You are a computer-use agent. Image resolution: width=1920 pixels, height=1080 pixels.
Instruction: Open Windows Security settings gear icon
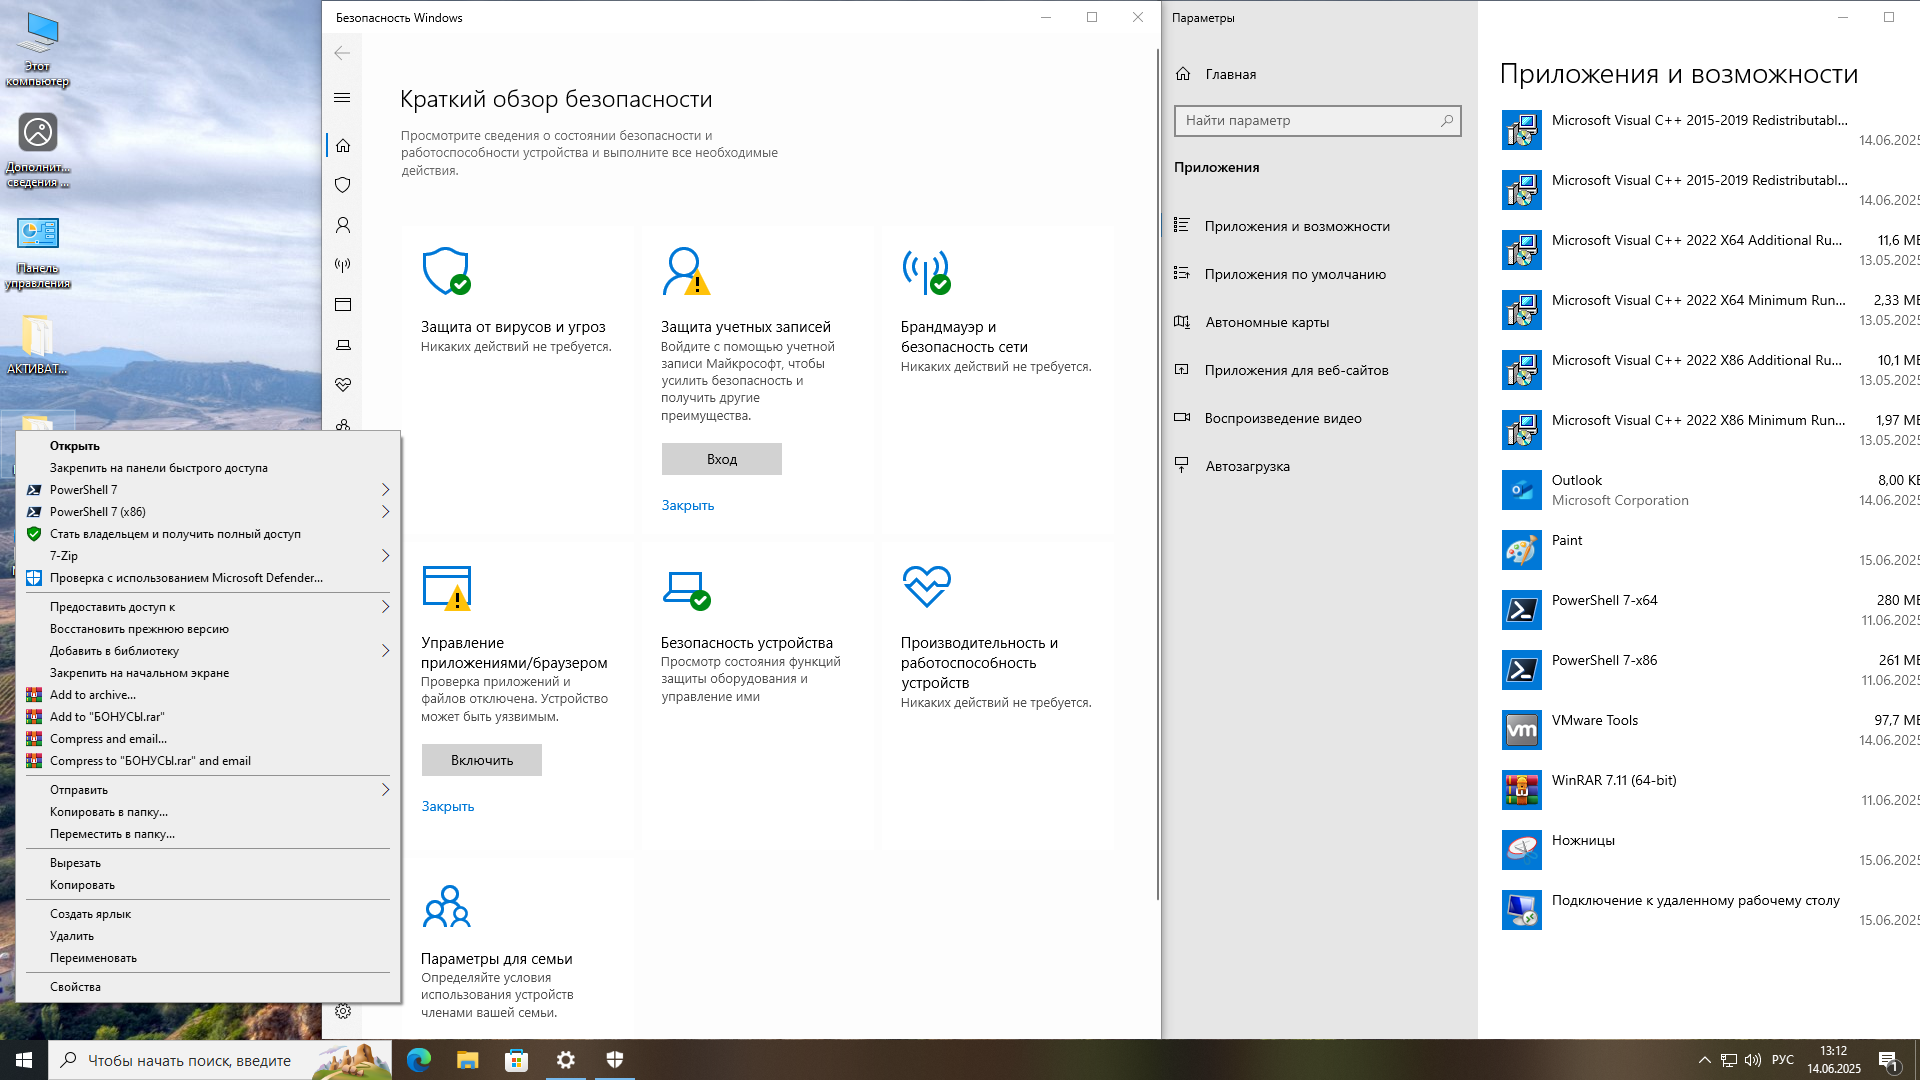click(343, 1011)
